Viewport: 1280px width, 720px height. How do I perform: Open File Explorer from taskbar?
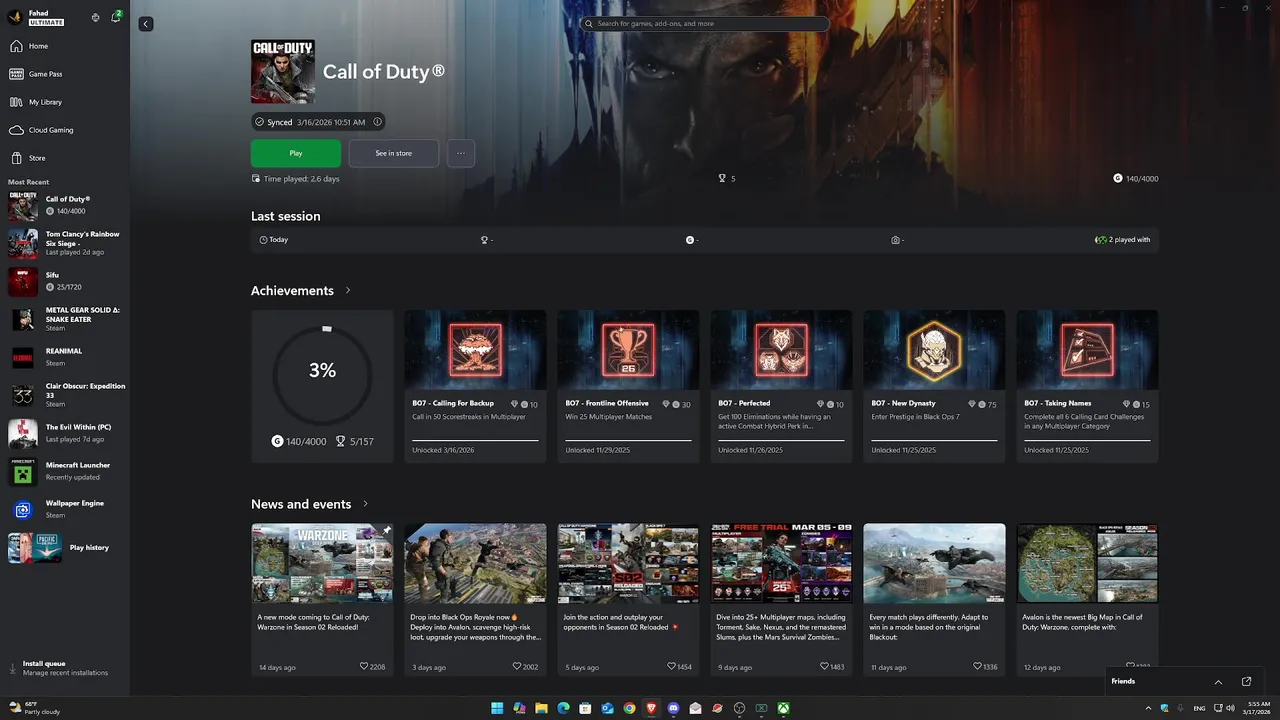541,708
